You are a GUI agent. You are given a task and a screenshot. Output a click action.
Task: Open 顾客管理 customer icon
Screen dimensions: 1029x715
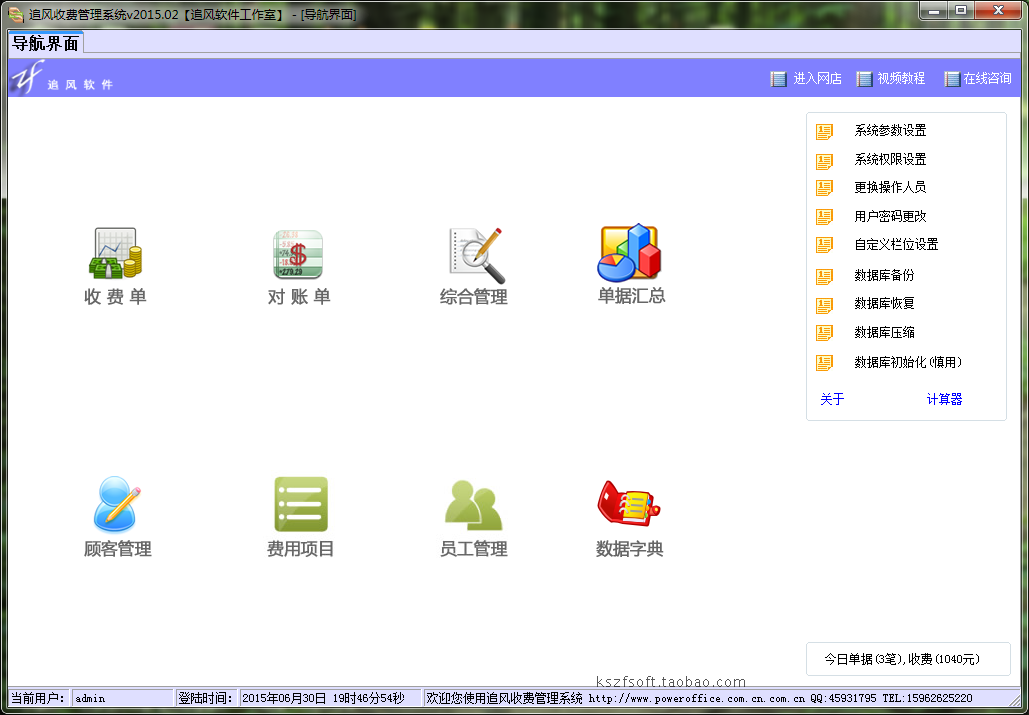[x=117, y=504]
